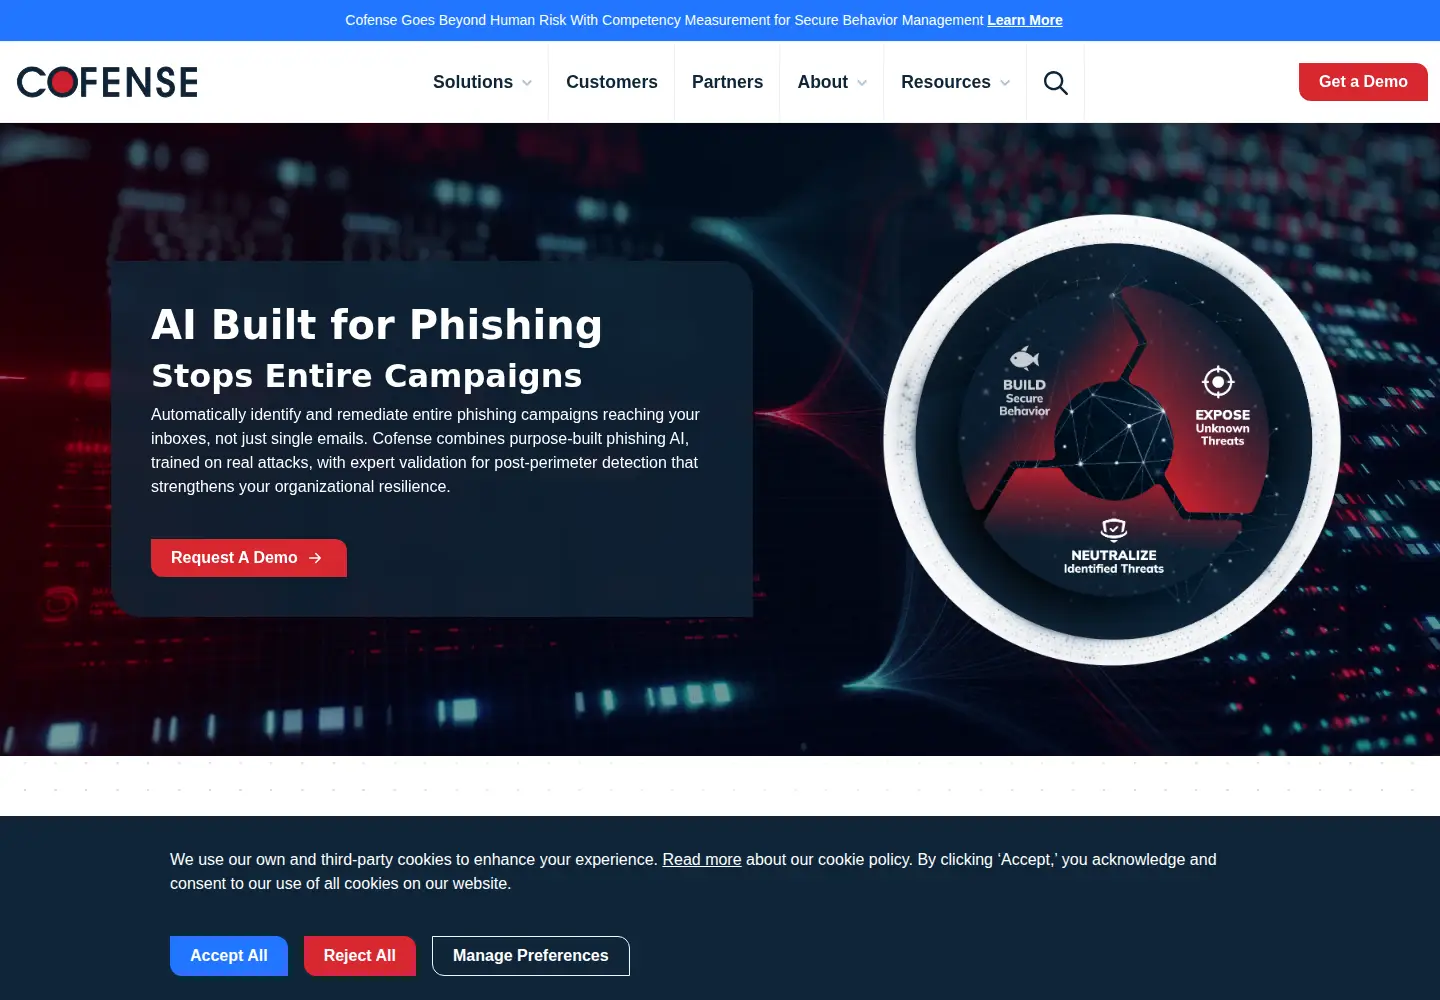Click the hero paragraph about phishing campaigns
Viewport: 1440px width, 1000px height.
pos(425,451)
